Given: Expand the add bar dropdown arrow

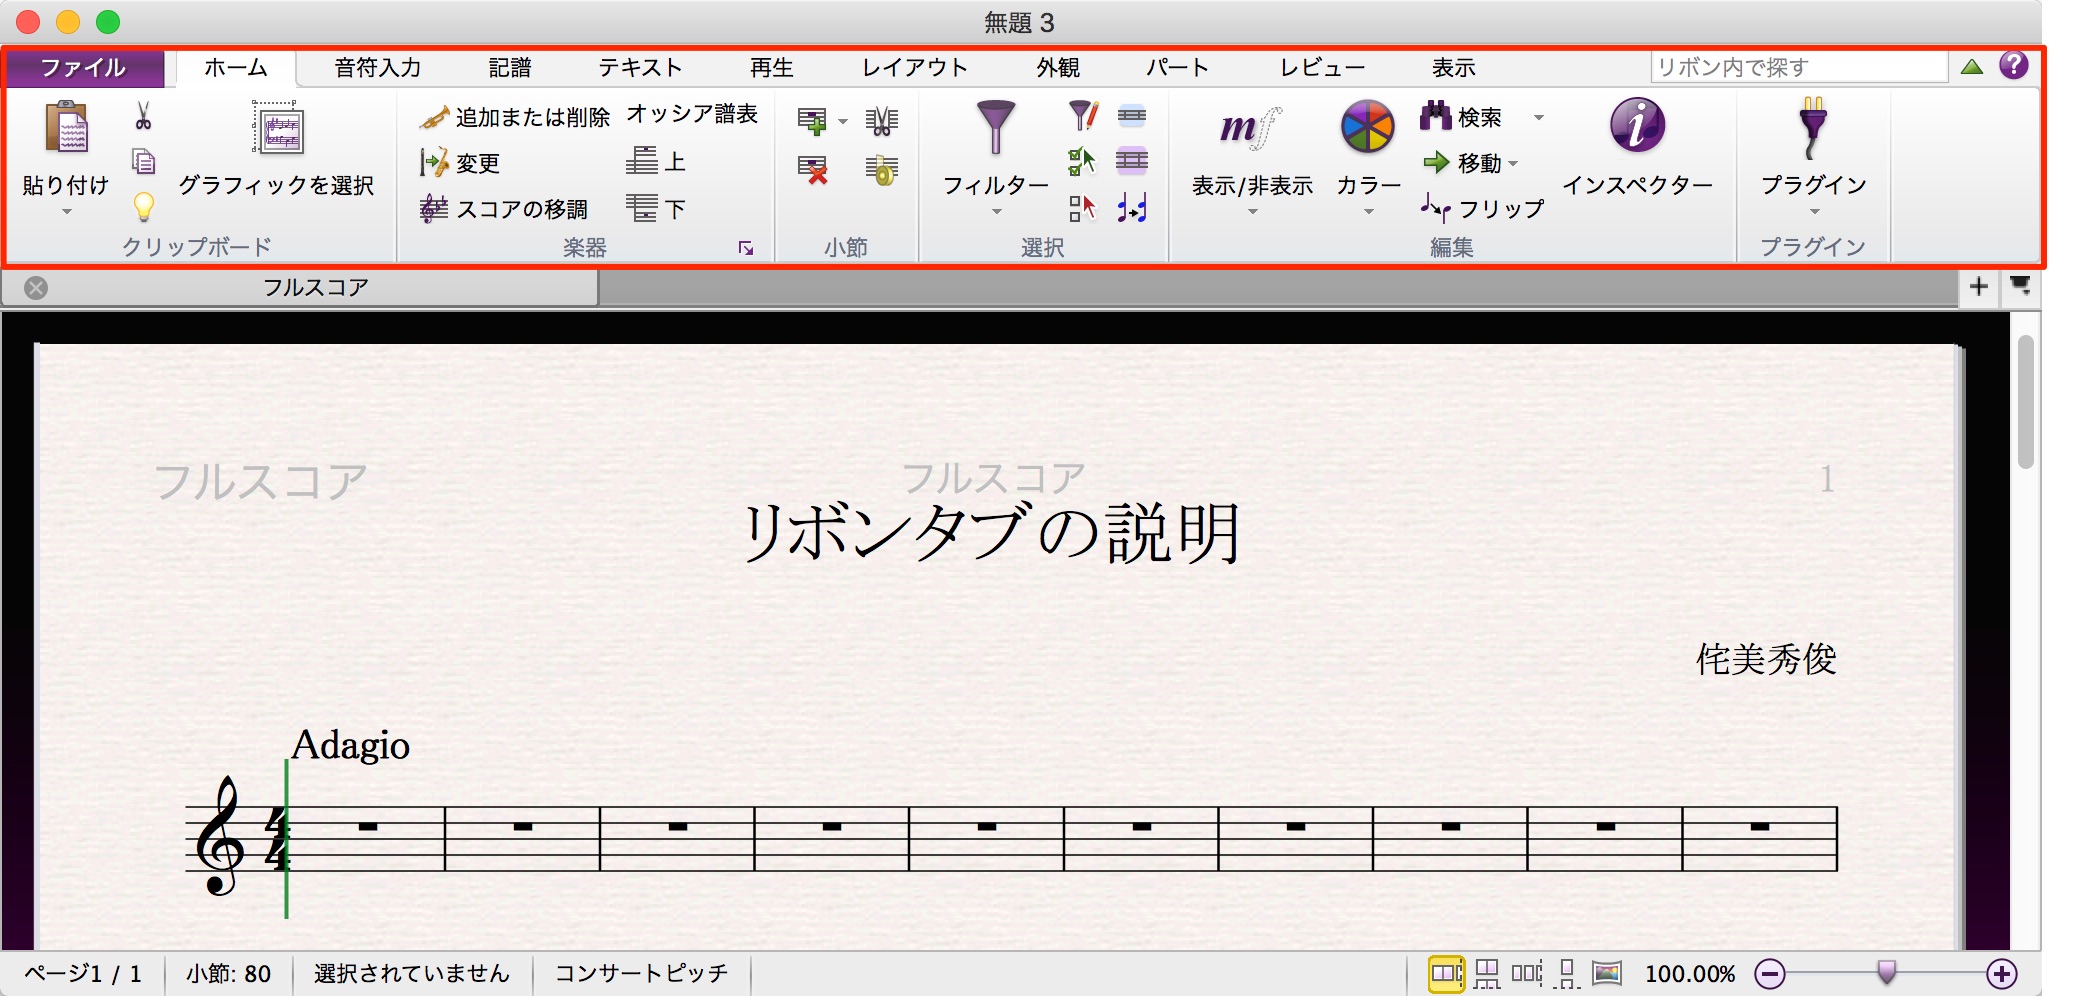Looking at the screenshot, I should (843, 122).
